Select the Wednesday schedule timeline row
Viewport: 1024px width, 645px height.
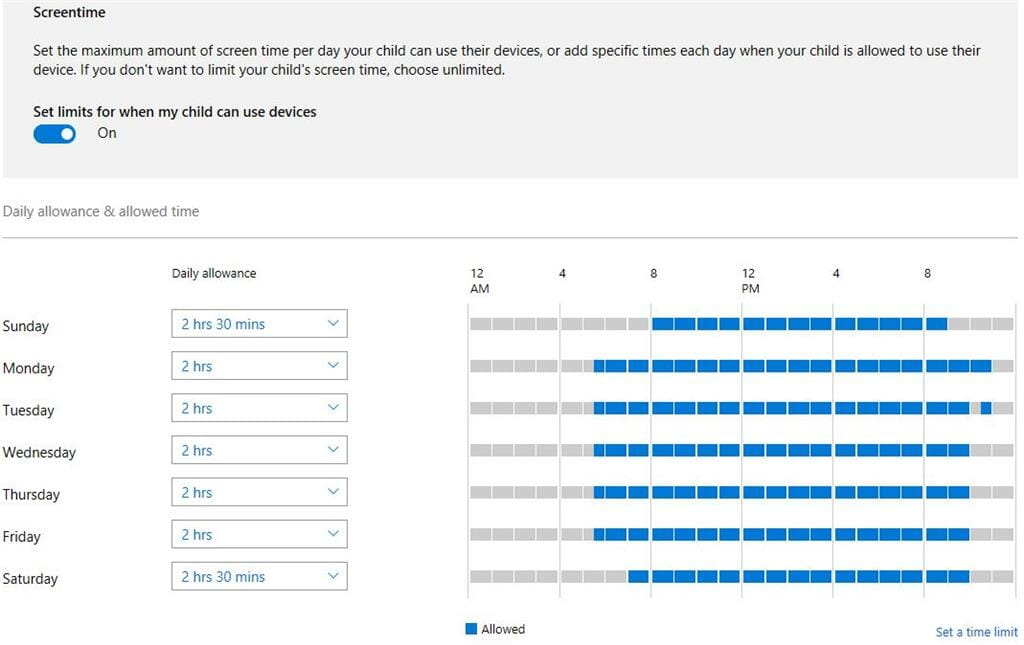tap(741, 450)
